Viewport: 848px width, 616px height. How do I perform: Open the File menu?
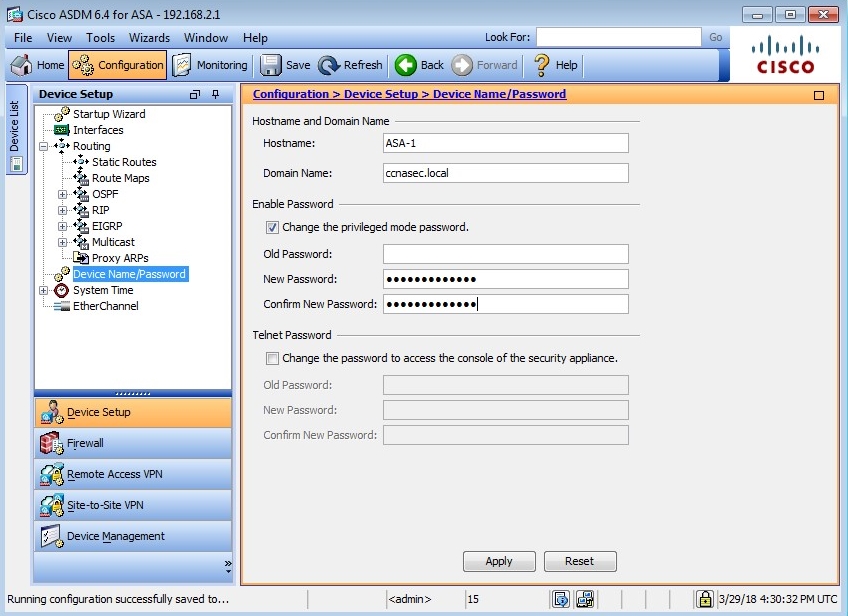pyautogui.click(x=23, y=38)
